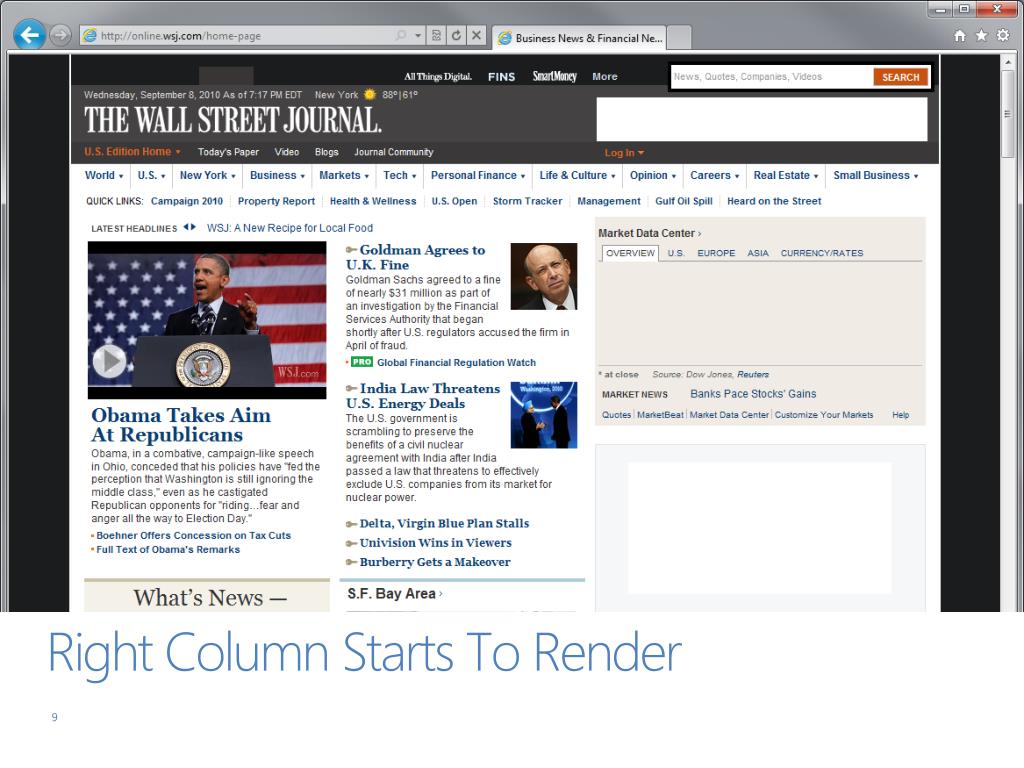The height and width of the screenshot is (768, 1024).
Task: Open Gulf Oil Spill quick link
Action: point(684,201)
